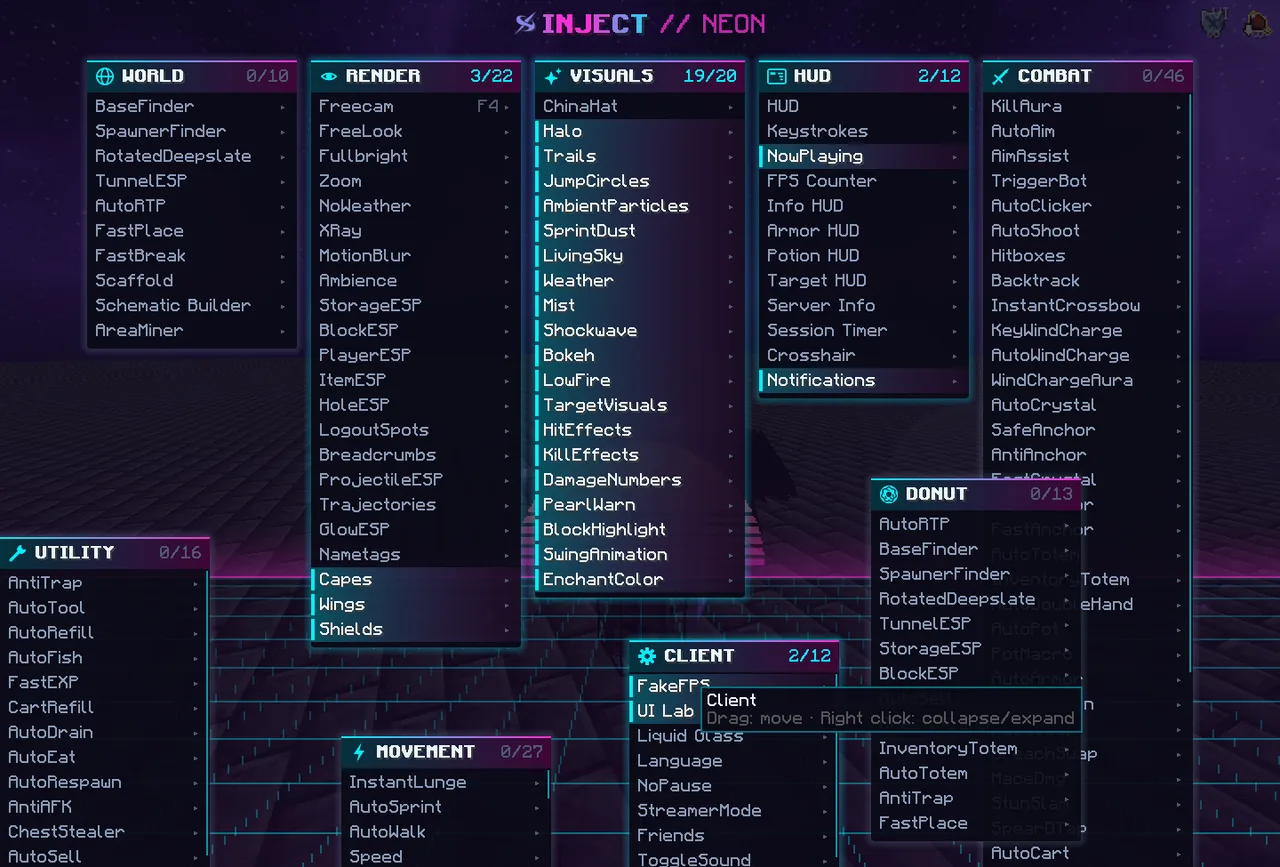Click the sparkle icon in the Visuals panel header

tap(553, 76)
